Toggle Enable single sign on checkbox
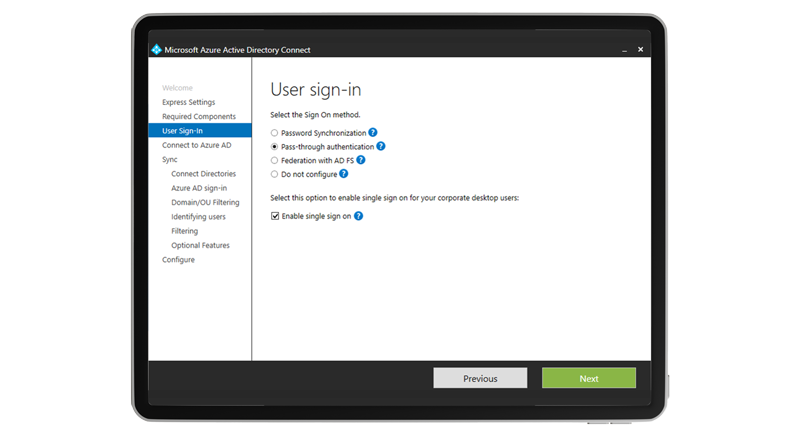 [275, 216]
